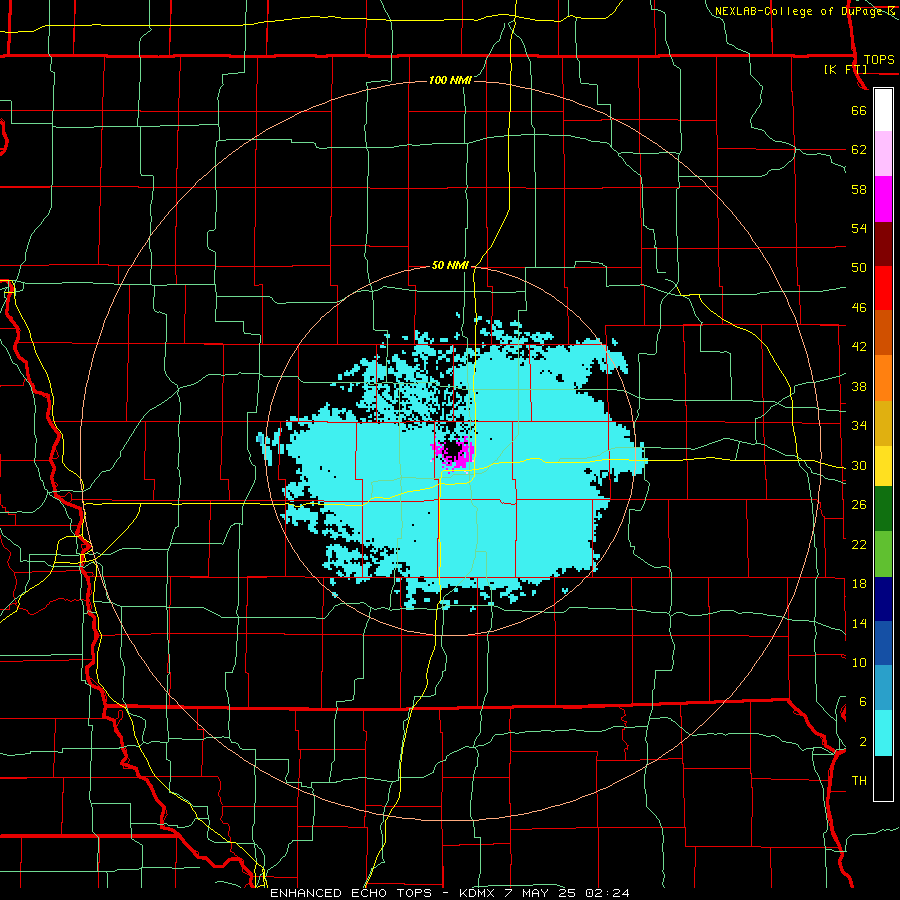
Task: Click the [K FT] units label
Action: 845,69
